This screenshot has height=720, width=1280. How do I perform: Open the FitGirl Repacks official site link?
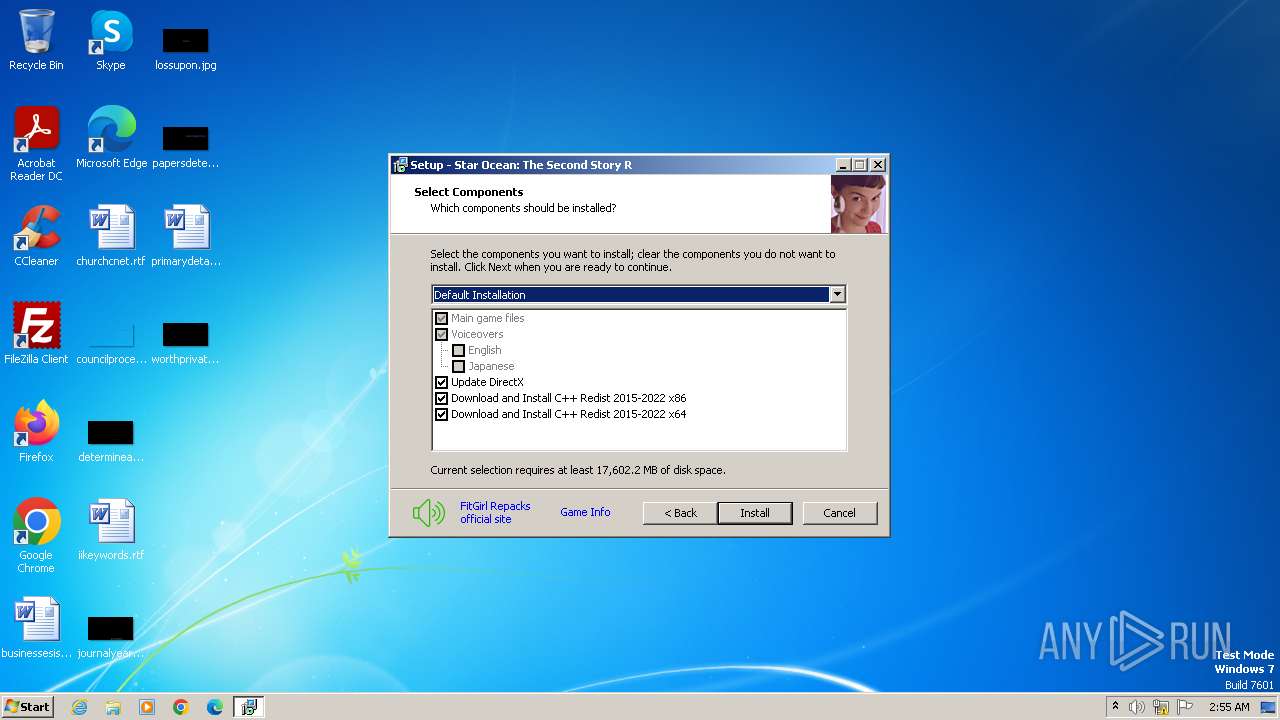495,513
